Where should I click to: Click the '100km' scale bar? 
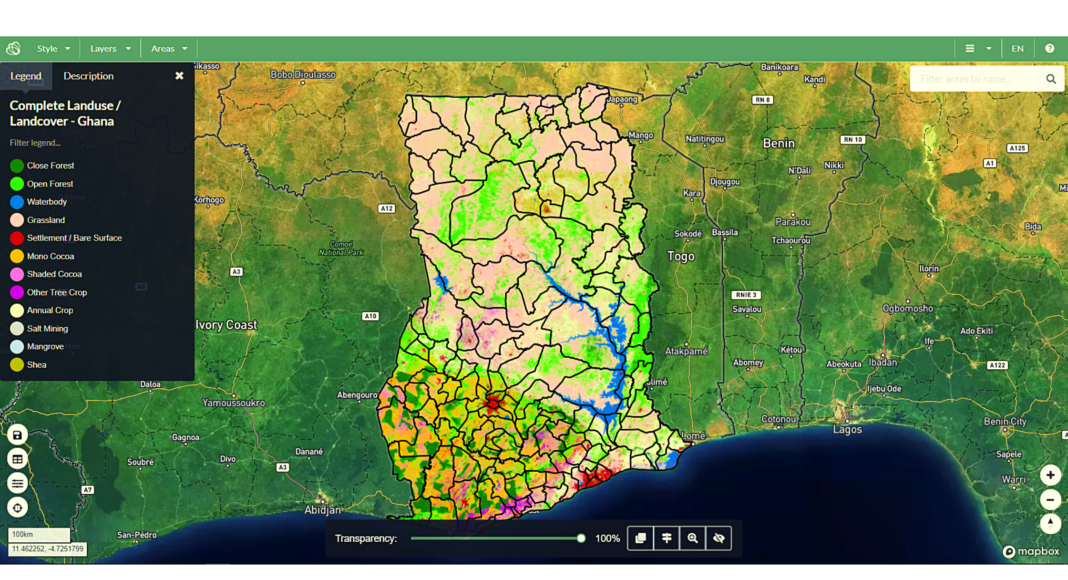[39, 534]
